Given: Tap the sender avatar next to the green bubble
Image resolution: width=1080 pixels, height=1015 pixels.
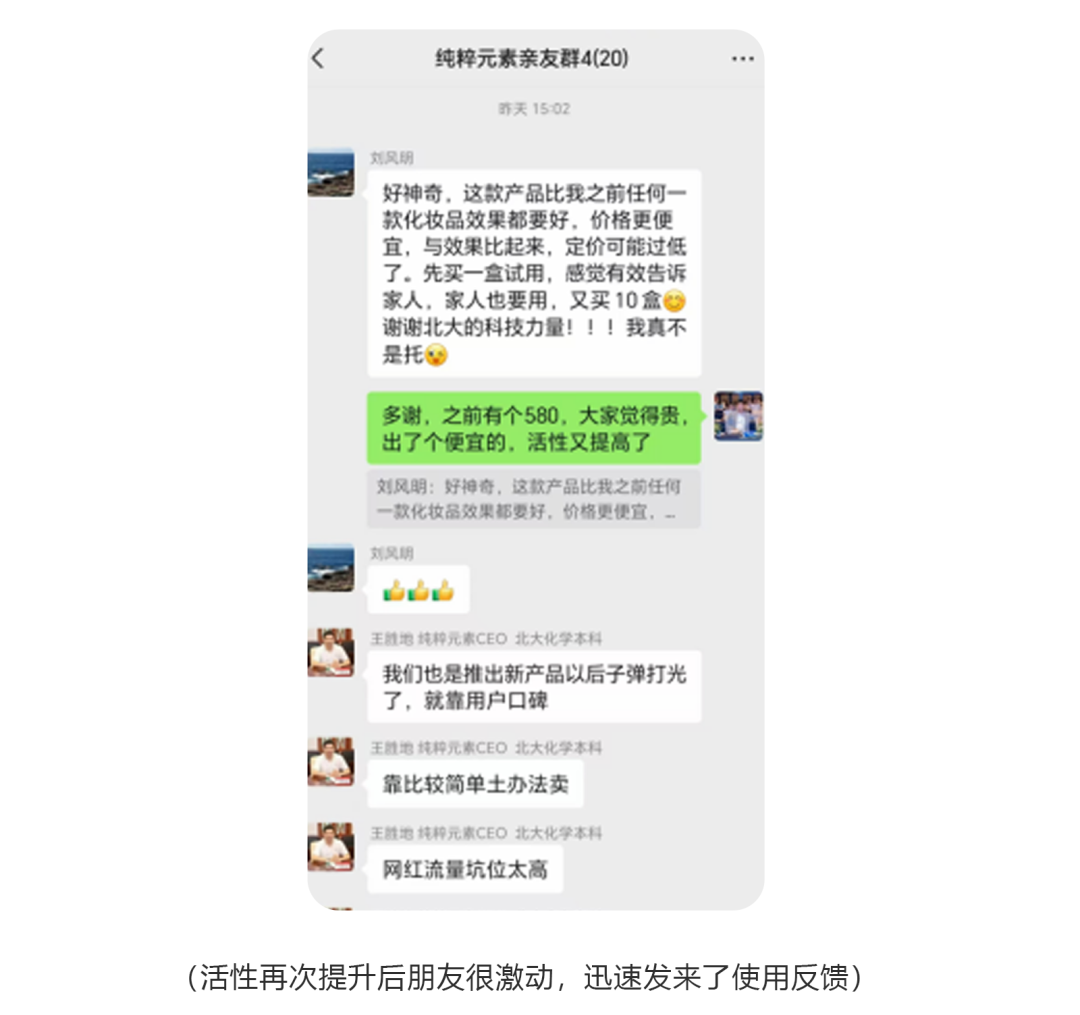Looking at the screenshot, I should pos(738,416).
